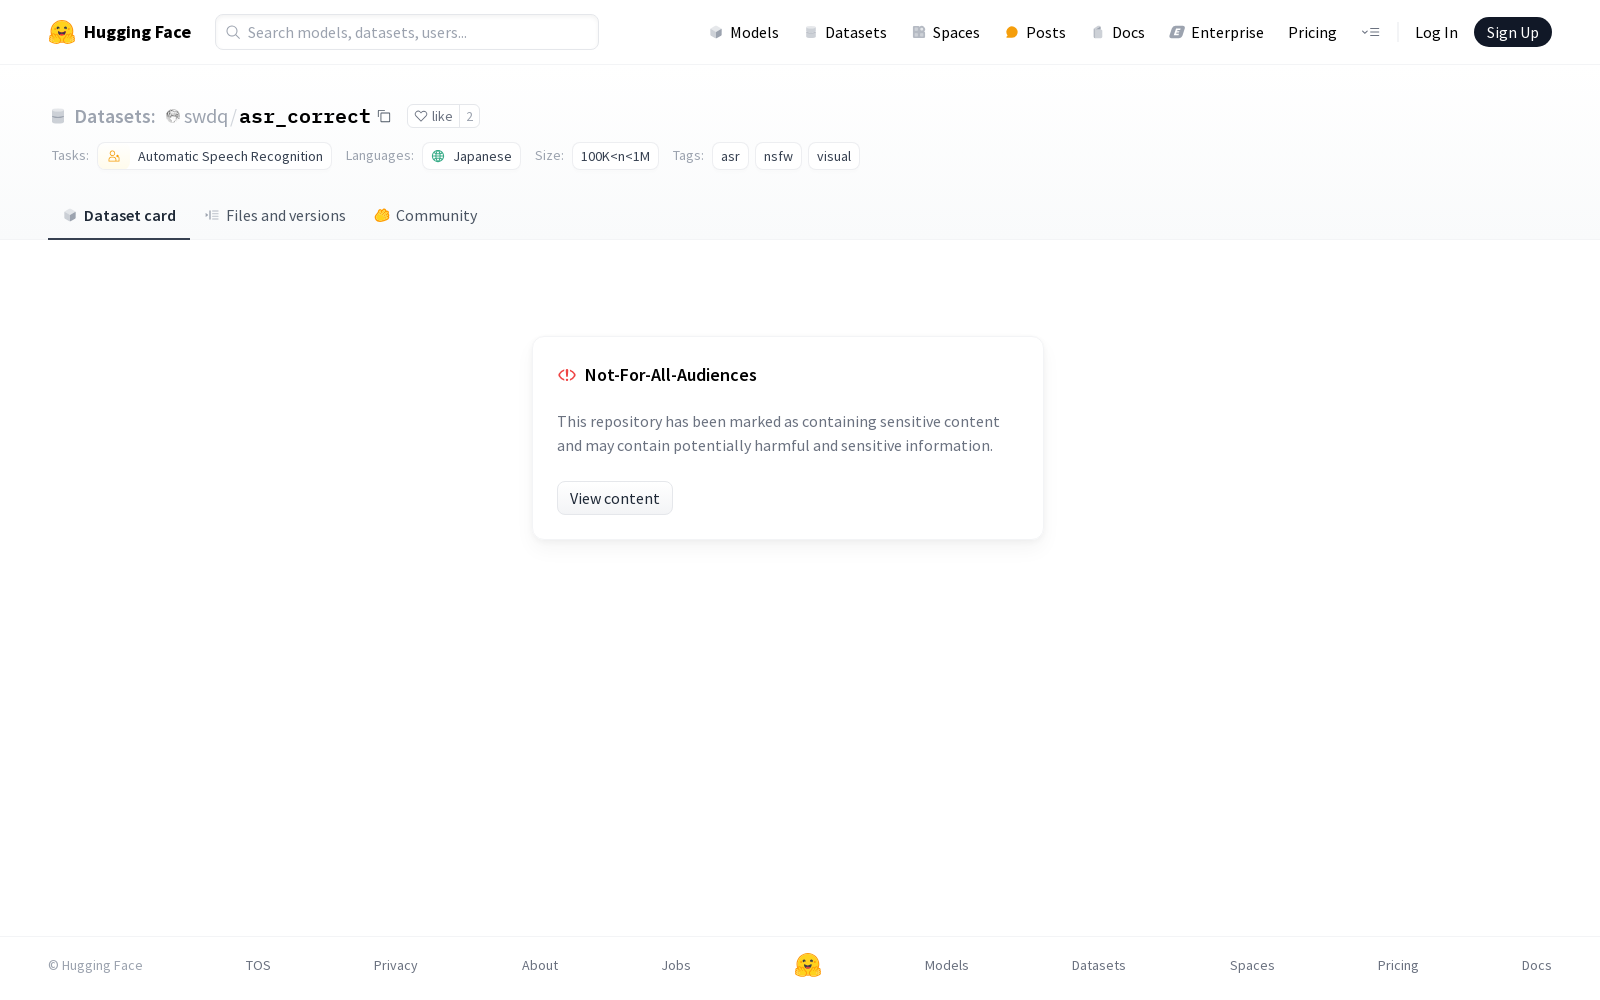Viewport: 1600px width, 1000px height.
Task: Click the red Not-For-All-Audiences warning icon
Action: click(567, 375)
